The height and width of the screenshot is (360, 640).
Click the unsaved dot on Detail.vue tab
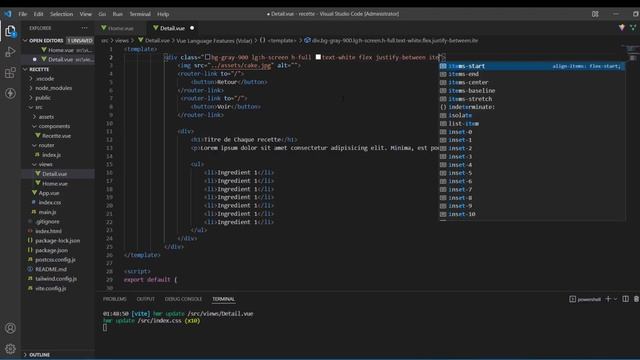[x=192, y=28]
